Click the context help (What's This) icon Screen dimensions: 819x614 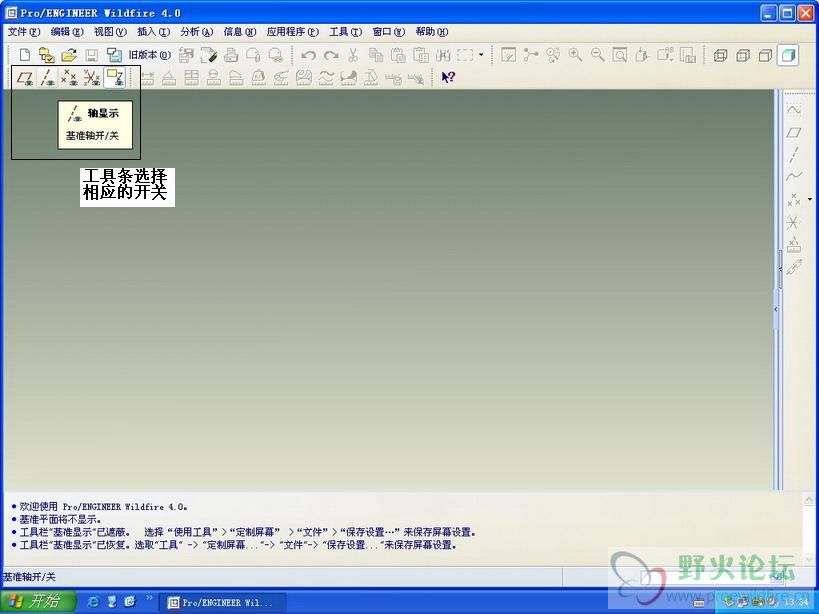448,77
